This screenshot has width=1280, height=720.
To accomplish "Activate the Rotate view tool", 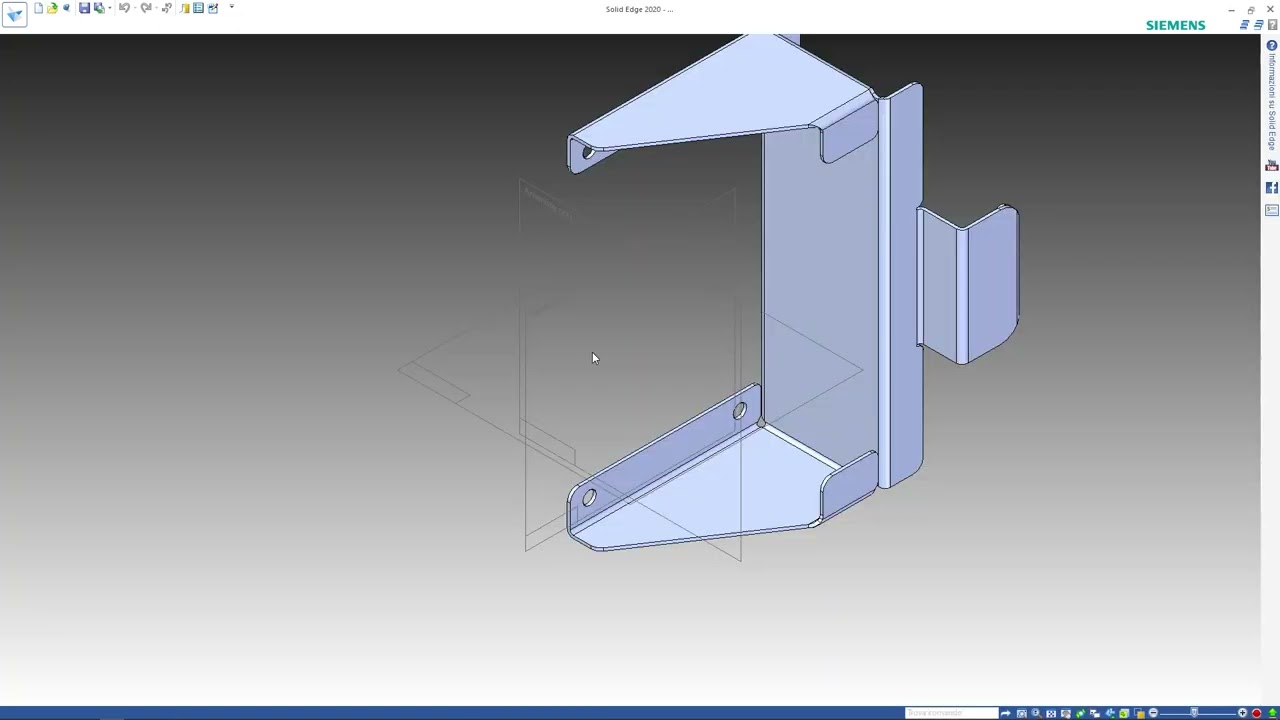I will pyautogui.click(x=1080, y=713).
